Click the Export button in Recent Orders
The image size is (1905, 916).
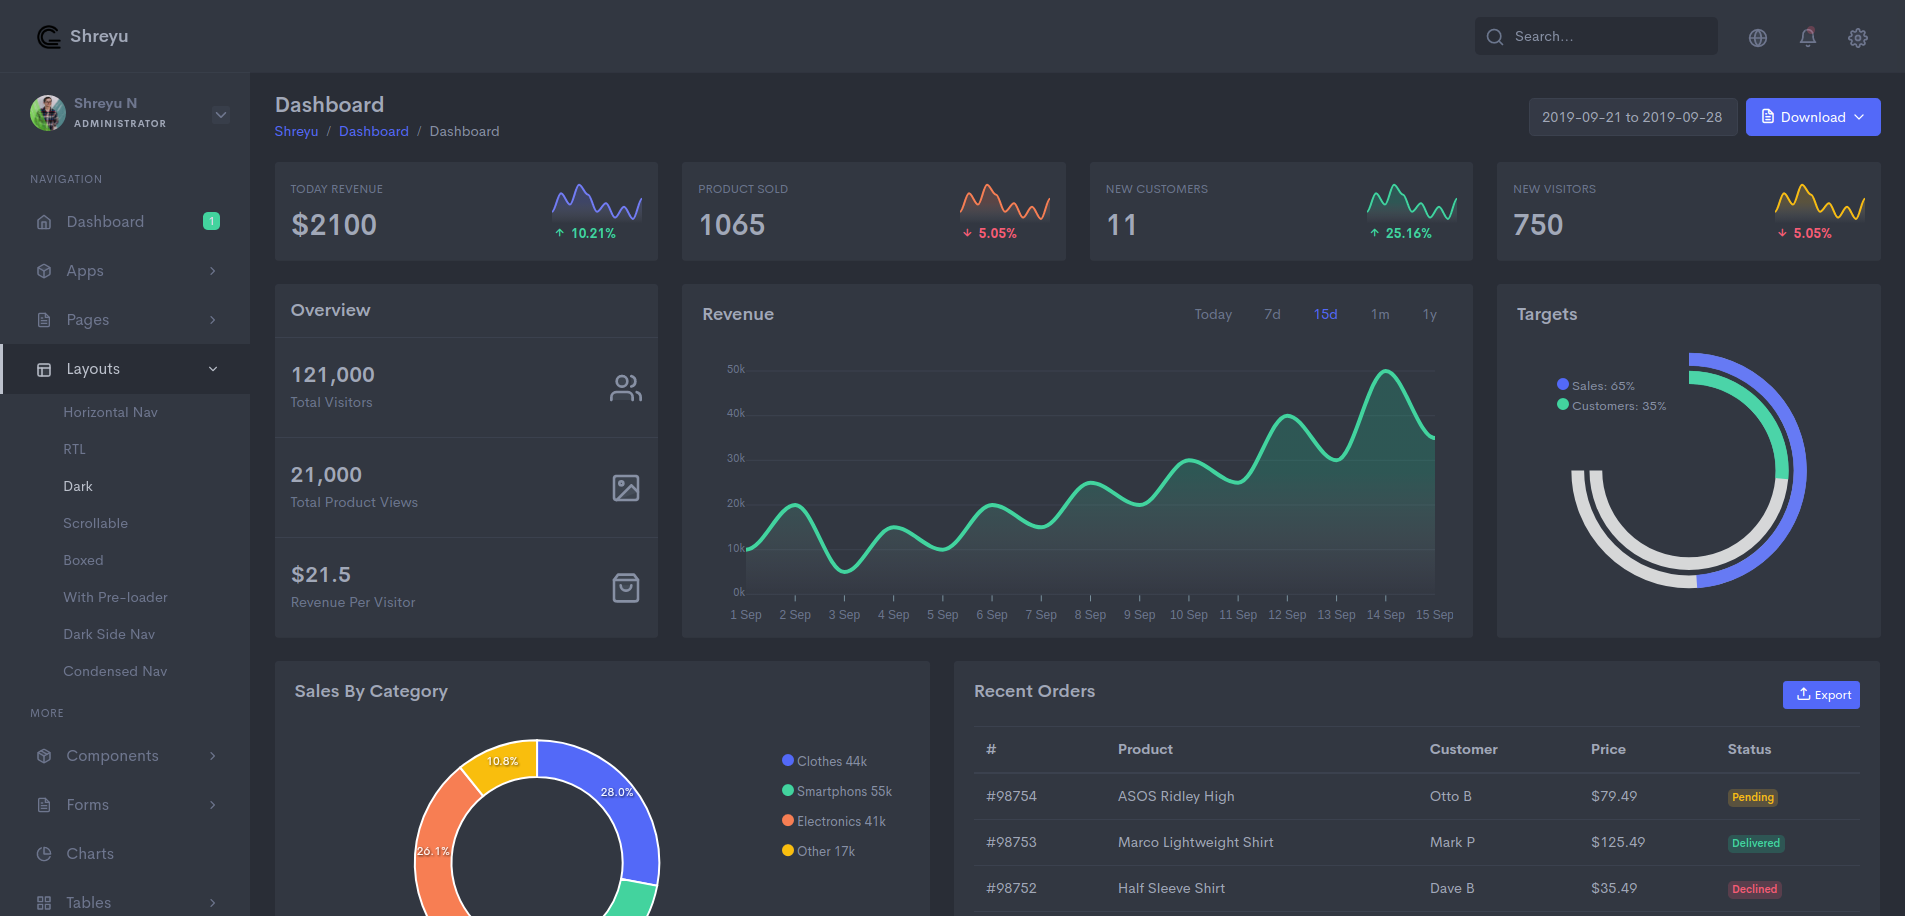coord(1821,695)
